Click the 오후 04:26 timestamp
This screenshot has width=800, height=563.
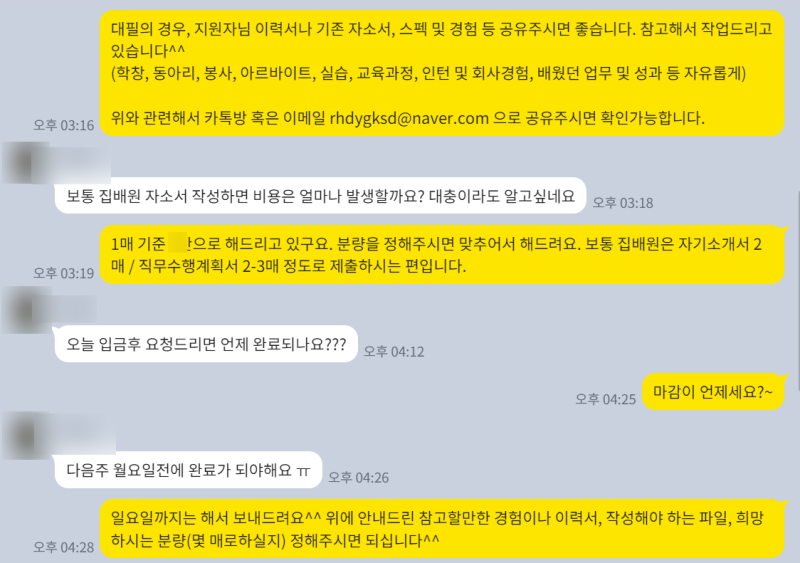pos(358,478)
